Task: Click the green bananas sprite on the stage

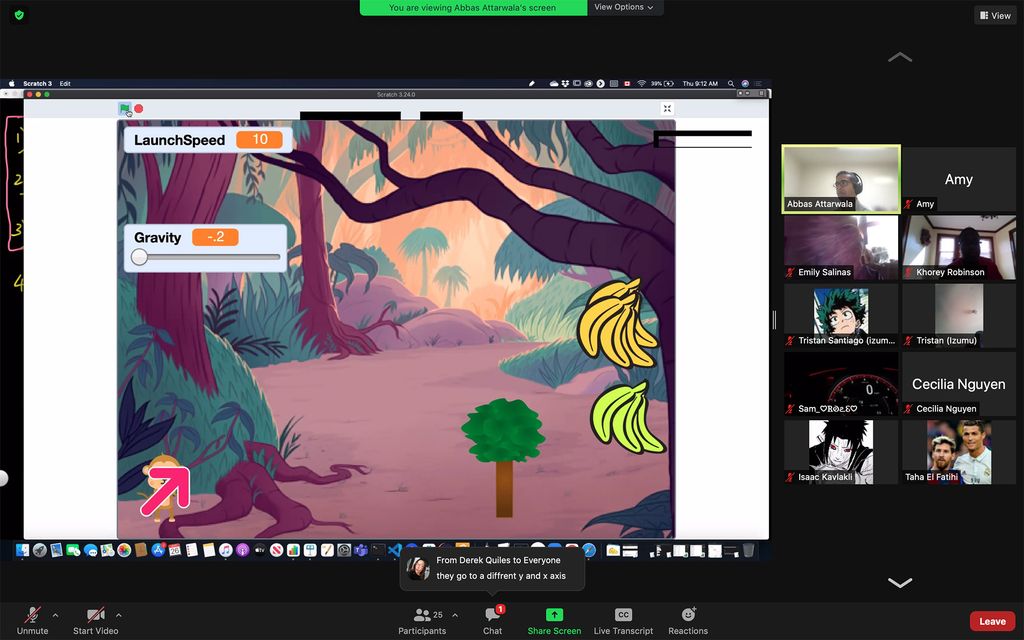Action: pyautogui.click(x=626, y=418)
